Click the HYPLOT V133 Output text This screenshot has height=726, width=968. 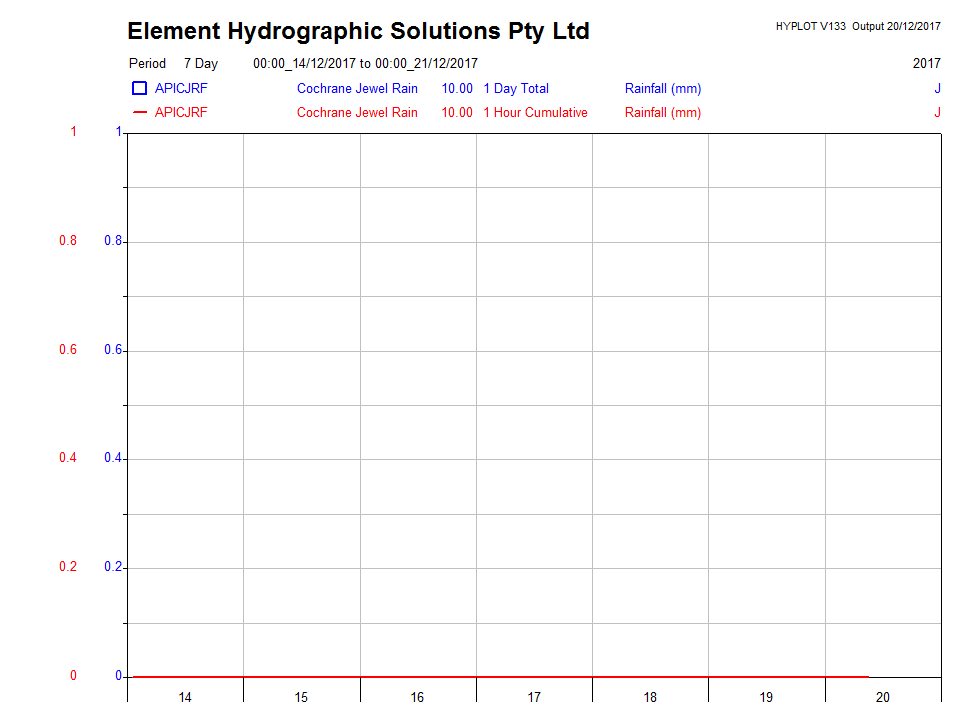click(857, 27)
